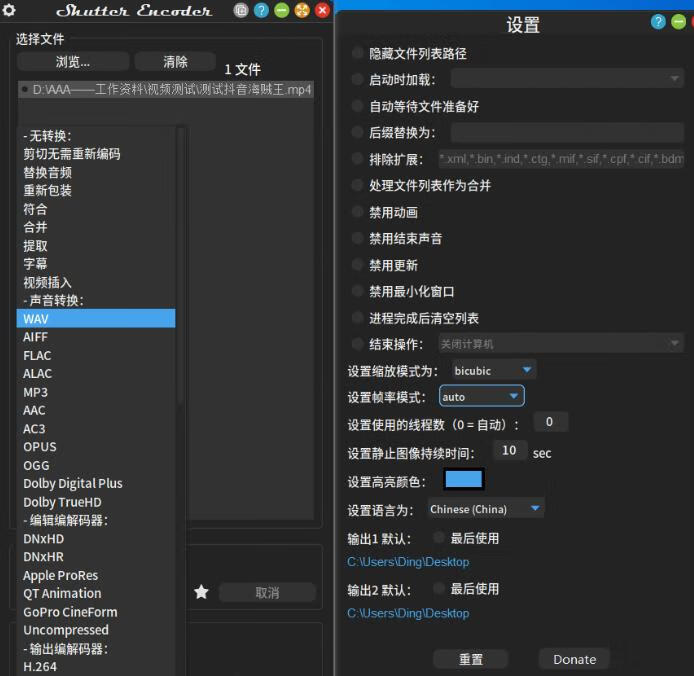The height and width of the screenshot is (676, 694).
Task: Choose DNxHR codec entry
Action: 96,557
